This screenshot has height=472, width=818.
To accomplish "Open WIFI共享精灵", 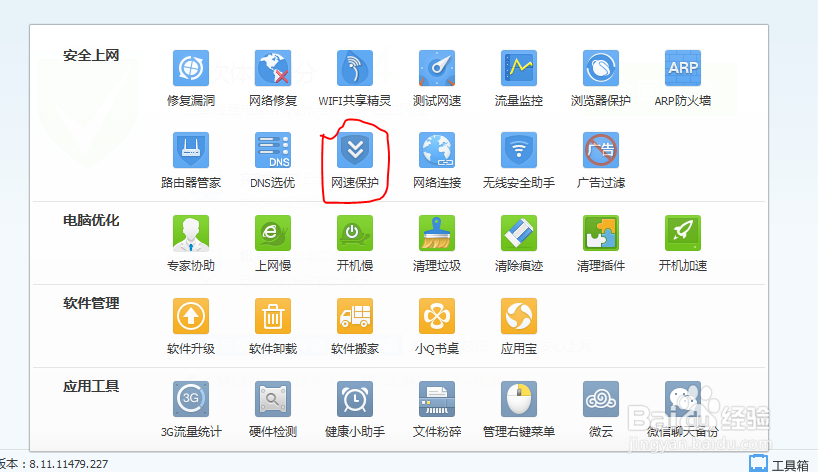I will point(355,68).
